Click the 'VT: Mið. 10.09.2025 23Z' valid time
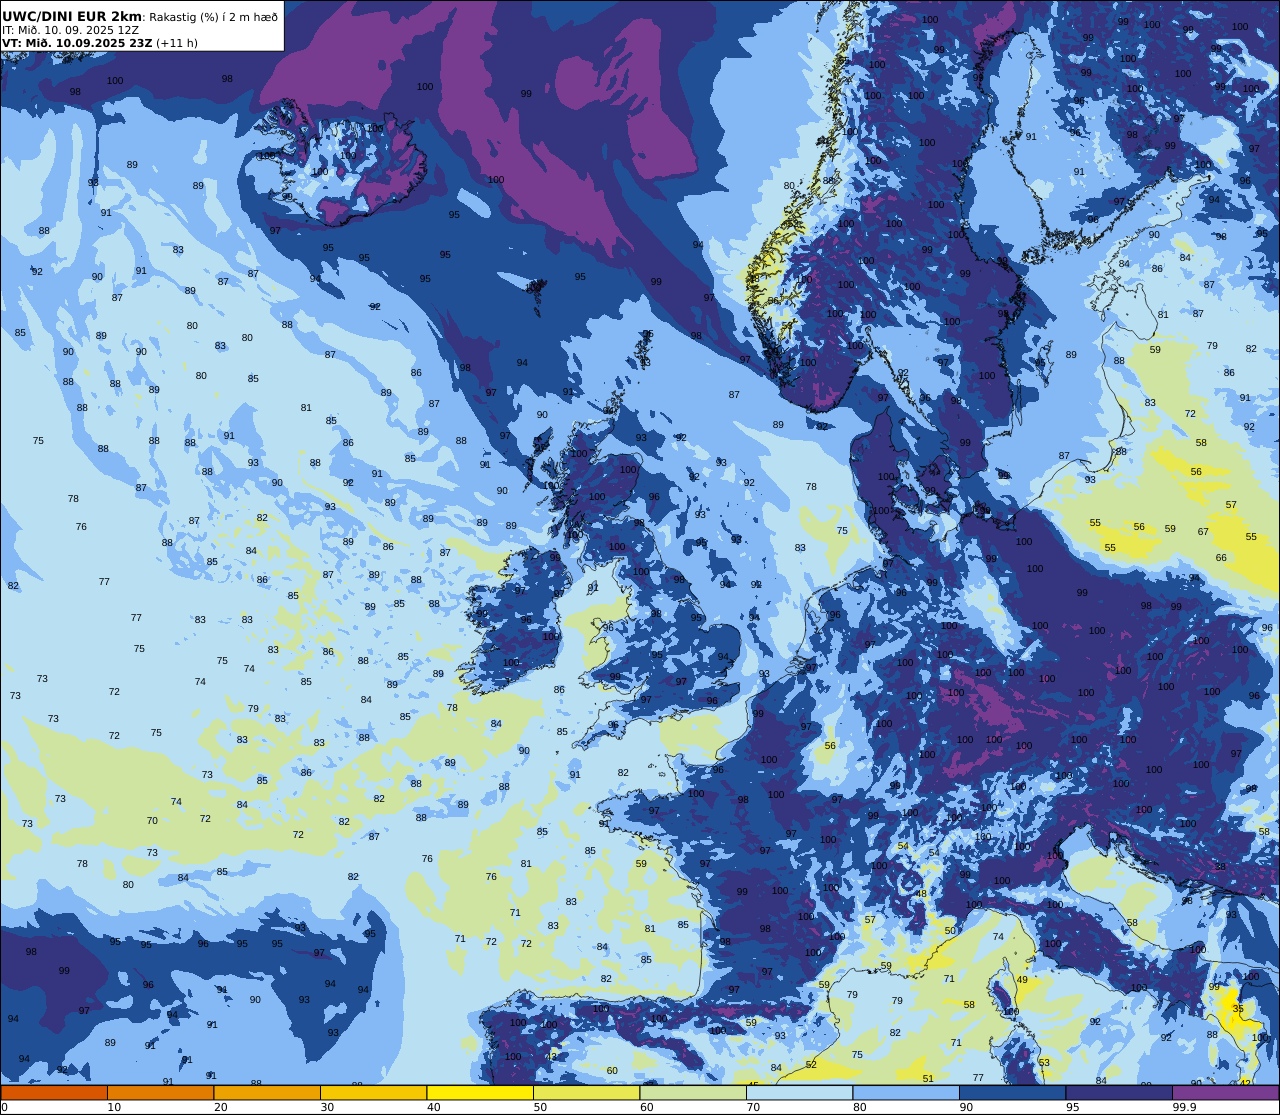Image resolution: width=1280 pixels, height=1115 pixels. [77, 43]
